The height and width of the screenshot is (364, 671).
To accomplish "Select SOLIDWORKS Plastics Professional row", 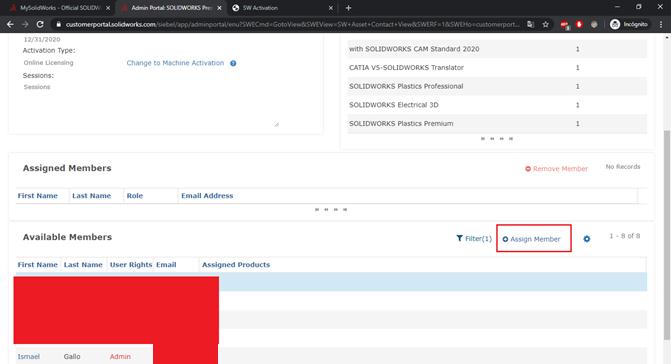I will point(497,86).
